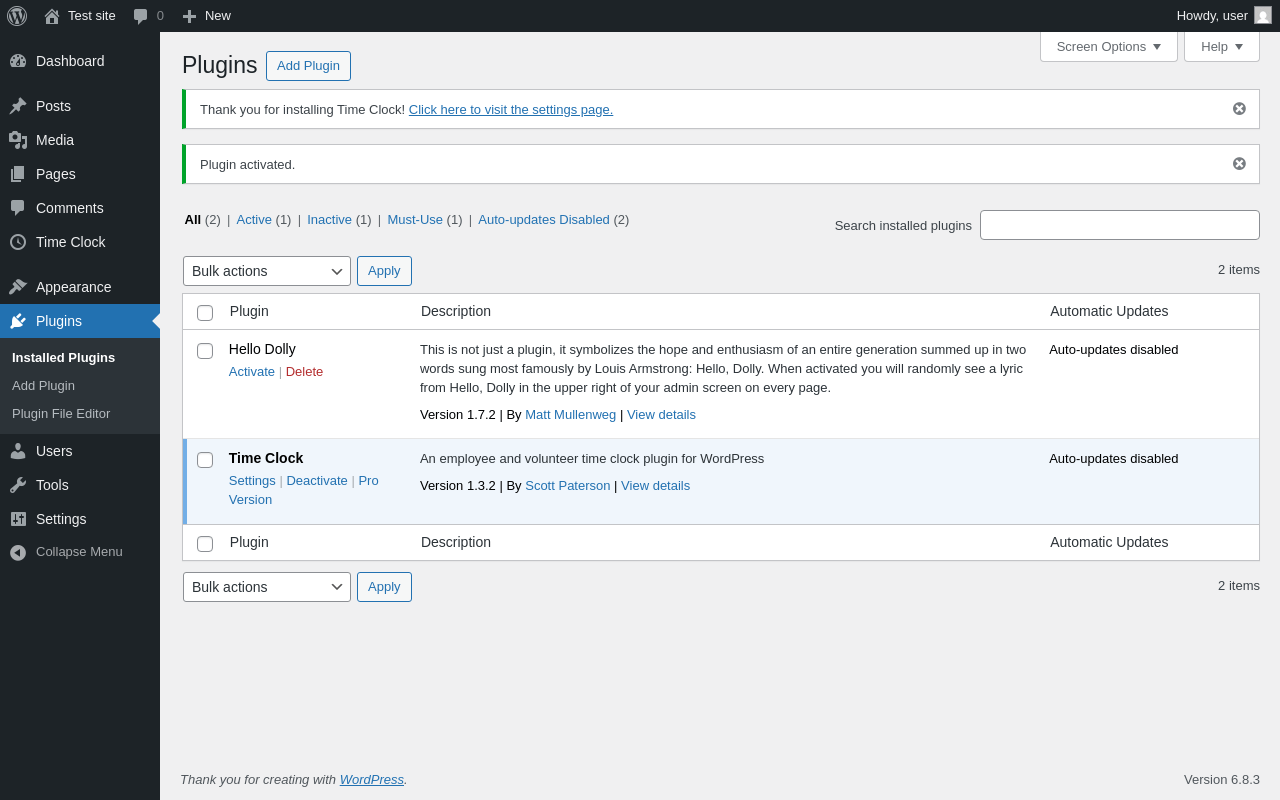Open the top Bulk actions dropdown
The width and height of the screenshot is (1280, 800).
point(266,271)
